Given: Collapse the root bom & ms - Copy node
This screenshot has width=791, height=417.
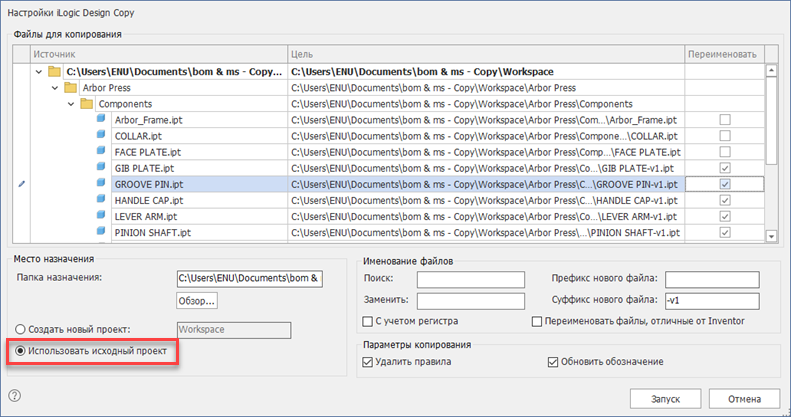Looking at the screenshot, I should pos(39,71).
